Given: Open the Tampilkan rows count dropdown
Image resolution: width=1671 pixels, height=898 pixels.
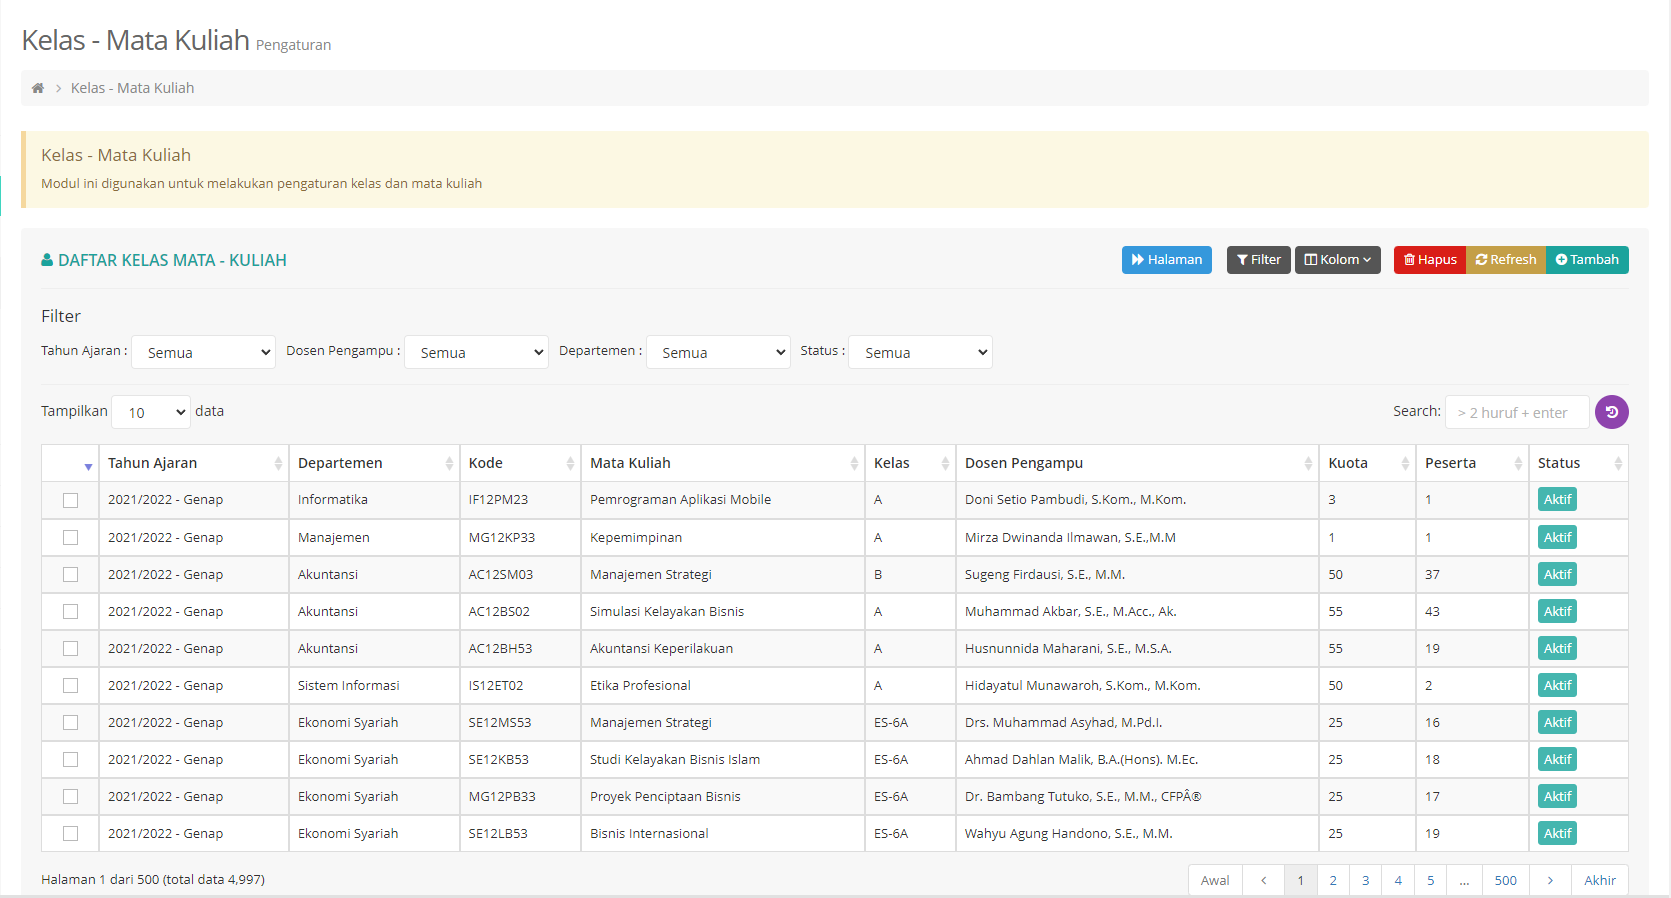Looking at the screenshot, I should (x=151, y=412).
